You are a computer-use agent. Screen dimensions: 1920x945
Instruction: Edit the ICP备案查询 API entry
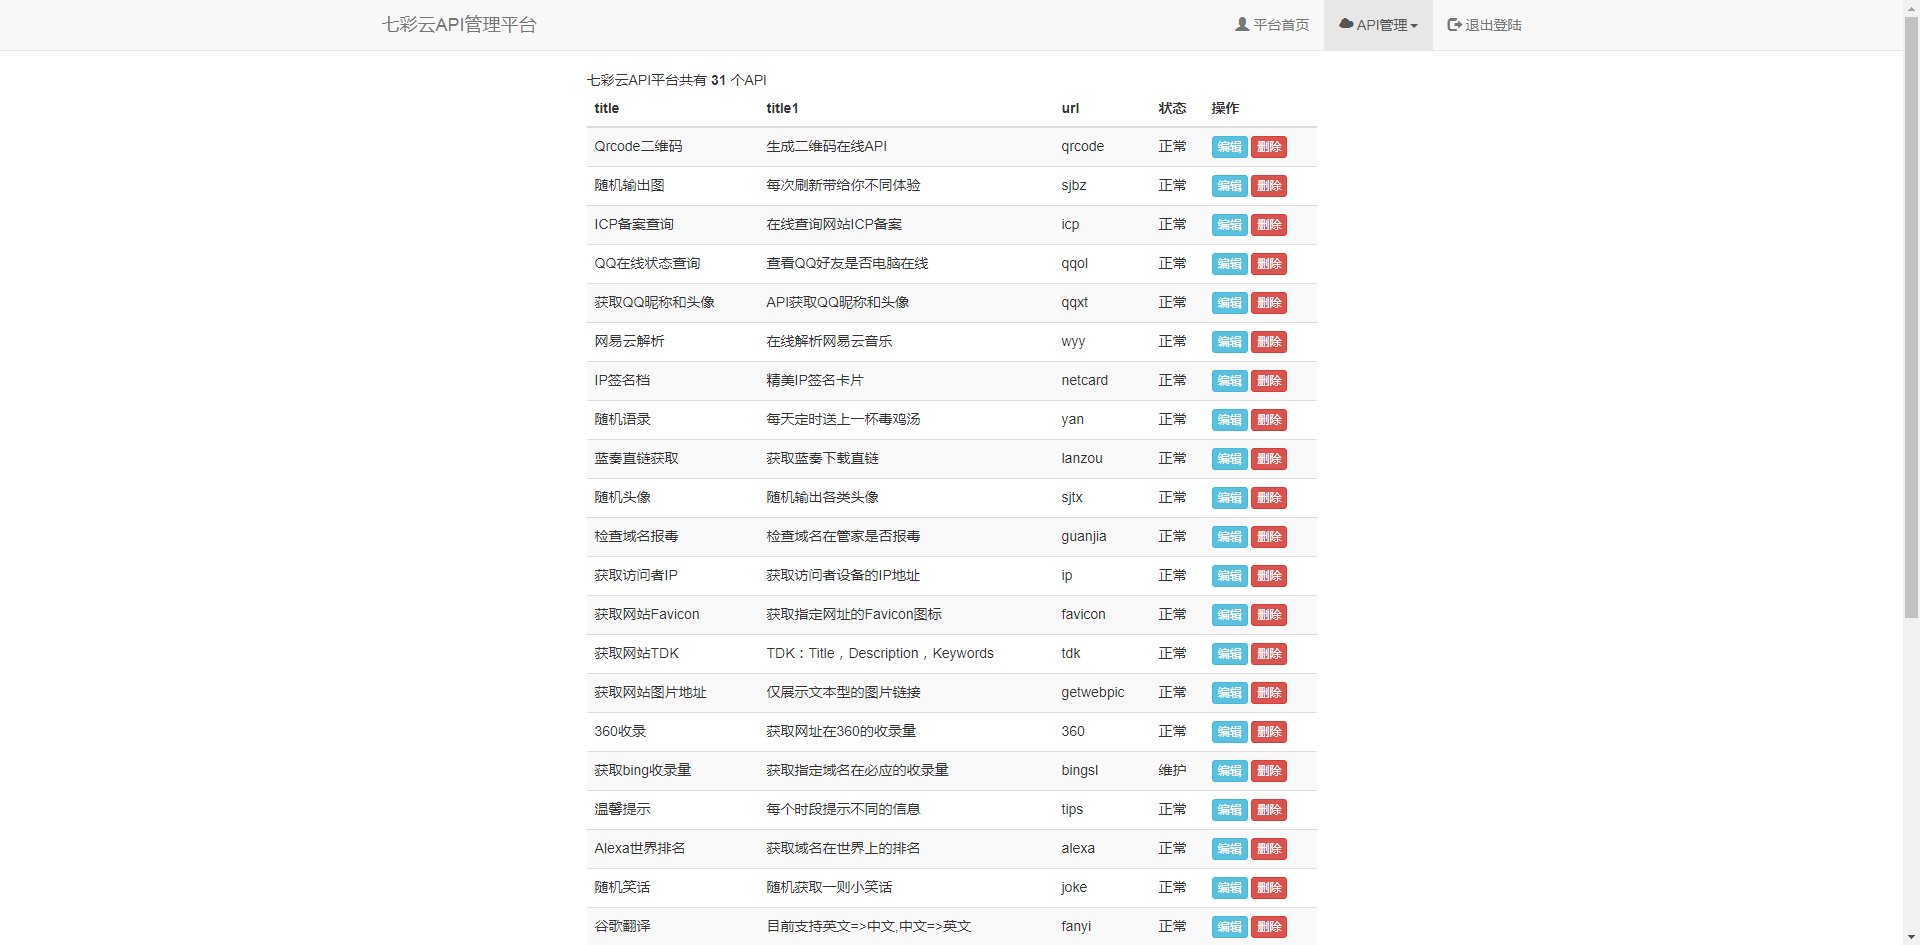tap(1228, 225)
